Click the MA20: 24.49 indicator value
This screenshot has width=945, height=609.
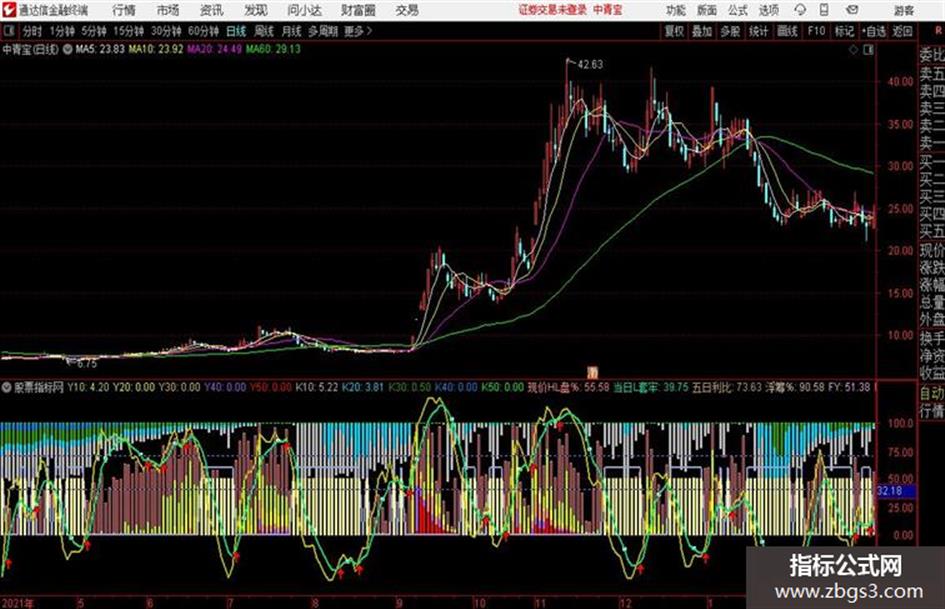215,49
